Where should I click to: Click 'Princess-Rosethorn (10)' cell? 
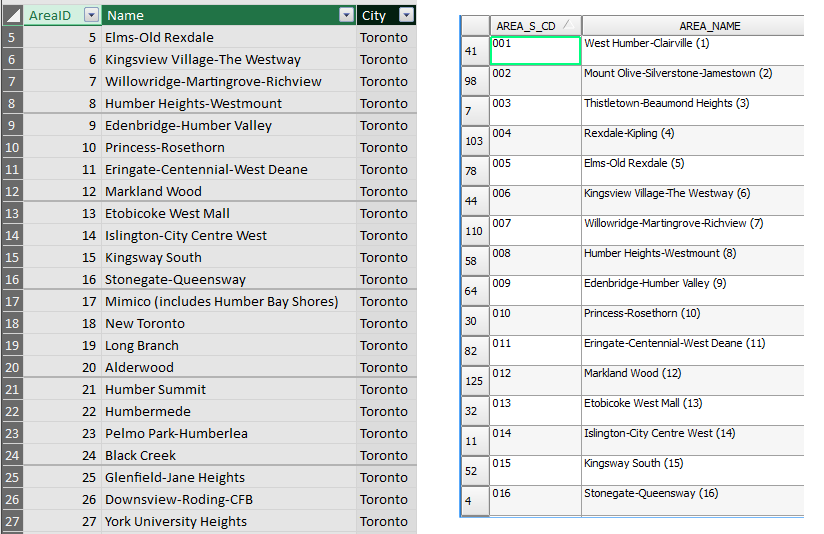click(x=693, y=320)
